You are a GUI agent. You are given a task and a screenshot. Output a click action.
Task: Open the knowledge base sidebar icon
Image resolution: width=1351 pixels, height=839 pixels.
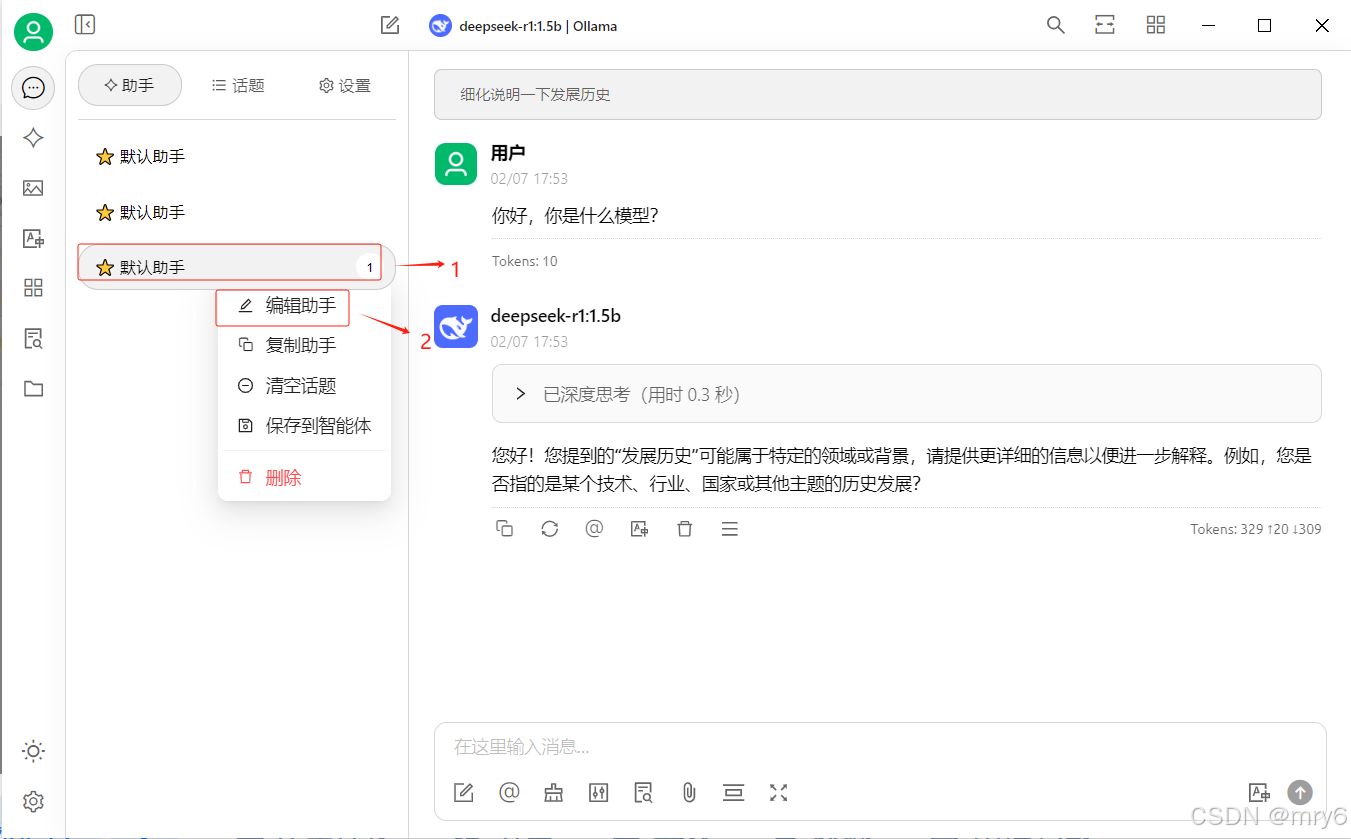click(x=33, y=338)
